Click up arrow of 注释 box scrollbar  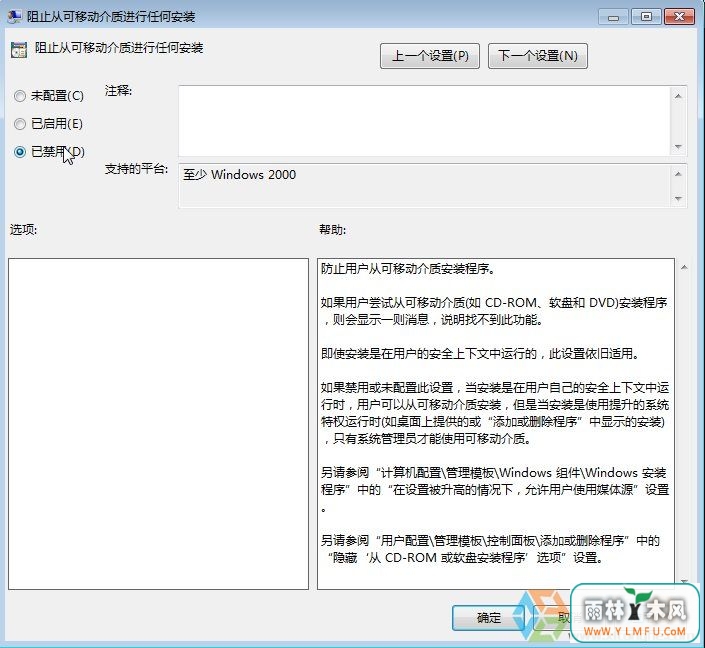678,96
